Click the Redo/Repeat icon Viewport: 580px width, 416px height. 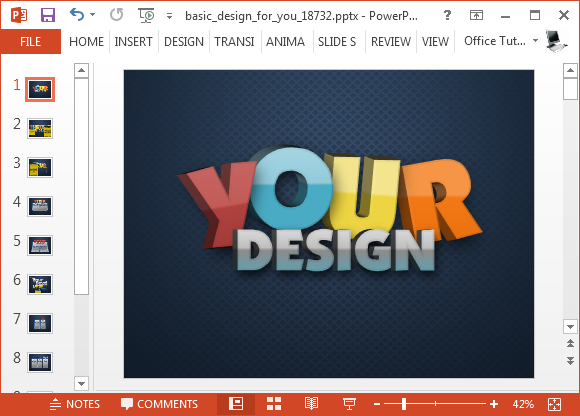tap(117, 15)
